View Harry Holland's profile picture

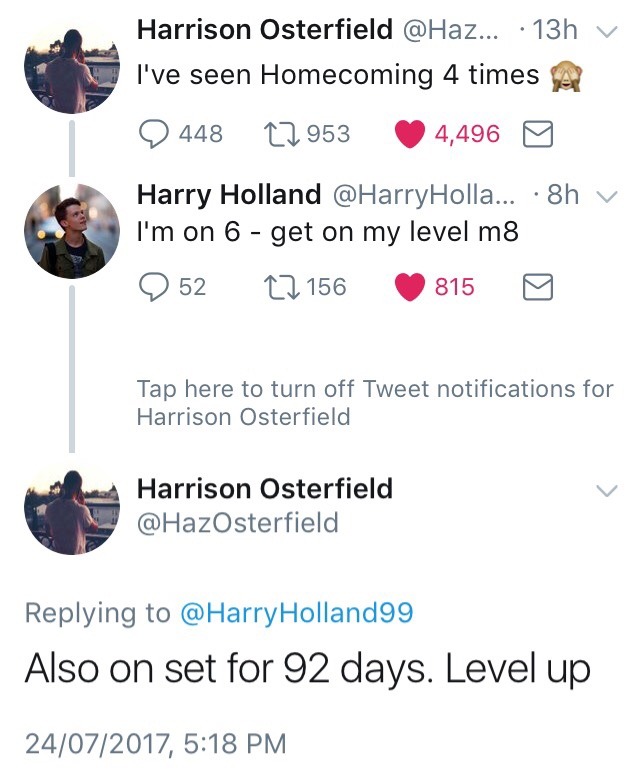[x=70, y=230]
